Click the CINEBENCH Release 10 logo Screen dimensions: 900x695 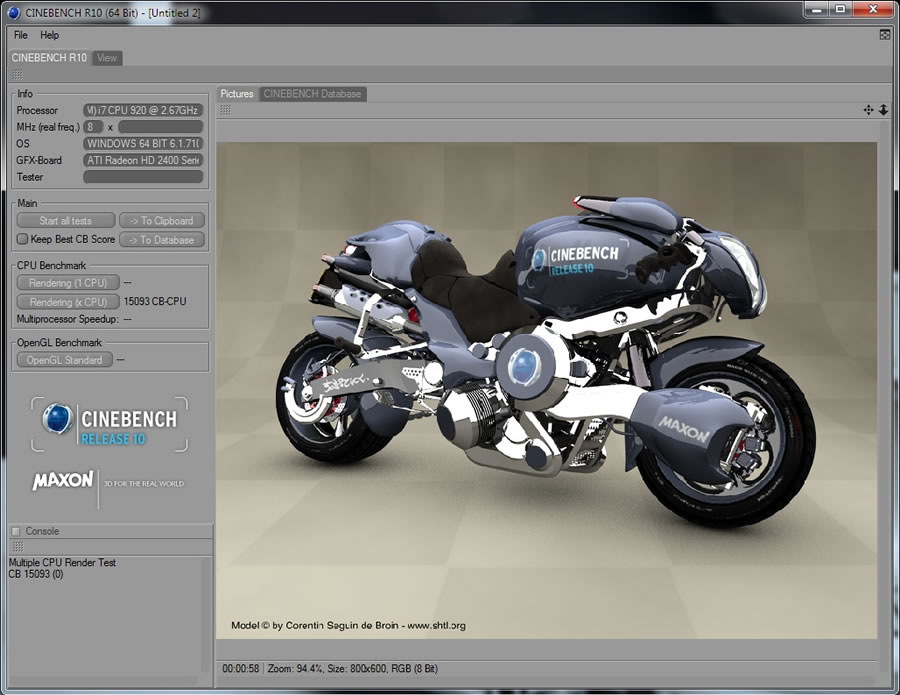(109, 424)
